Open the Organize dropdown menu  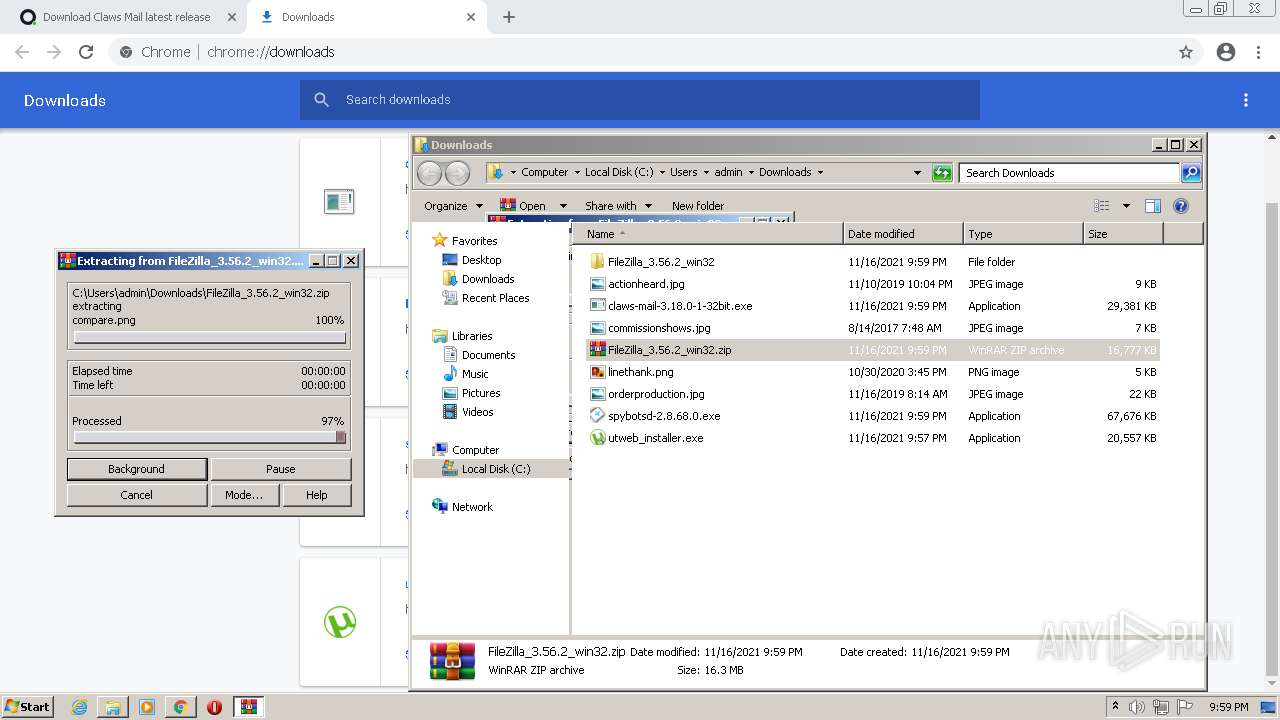tap(453, 206)
